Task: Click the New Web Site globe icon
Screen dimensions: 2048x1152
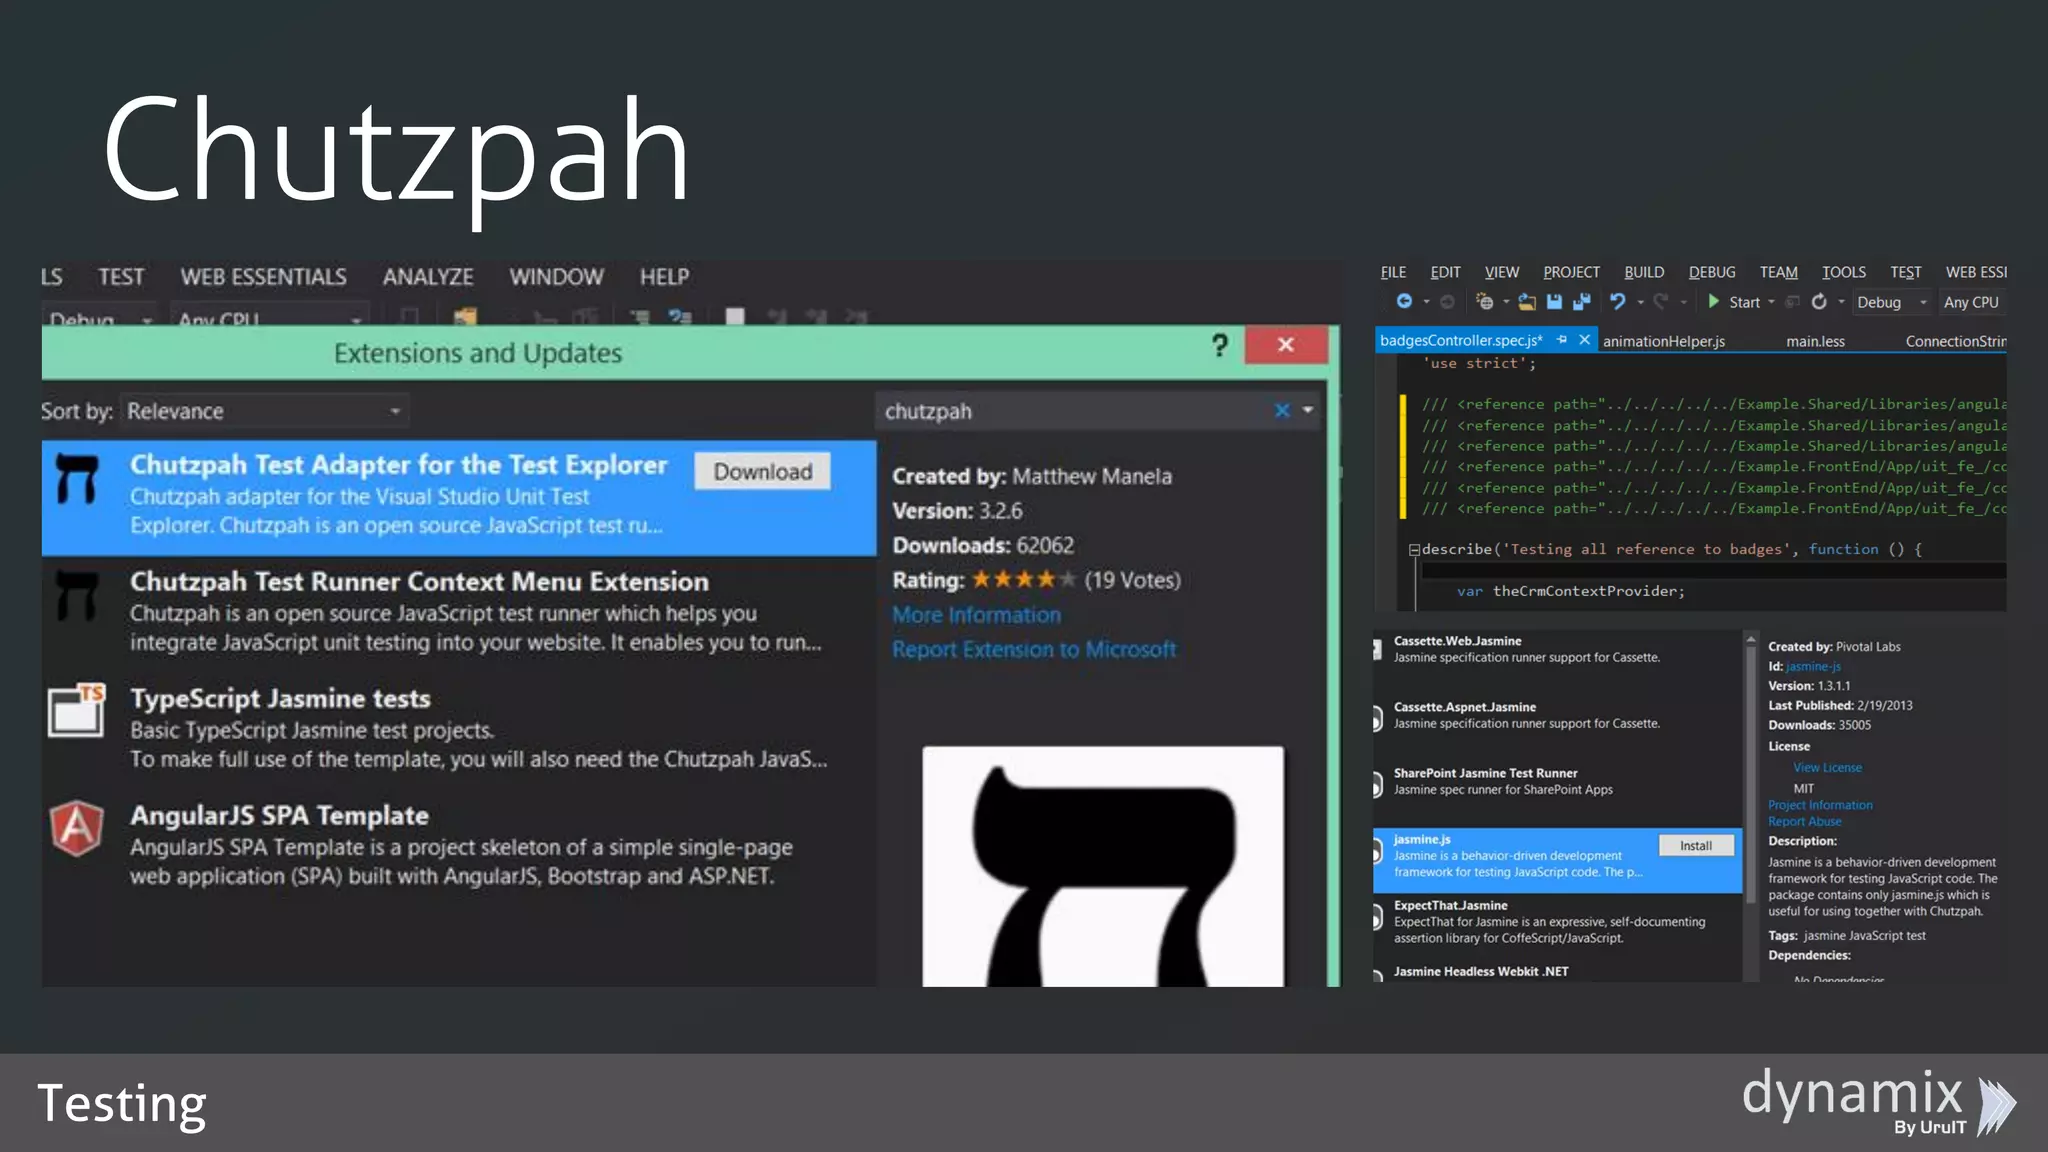Action: (x=1485, y=302)
